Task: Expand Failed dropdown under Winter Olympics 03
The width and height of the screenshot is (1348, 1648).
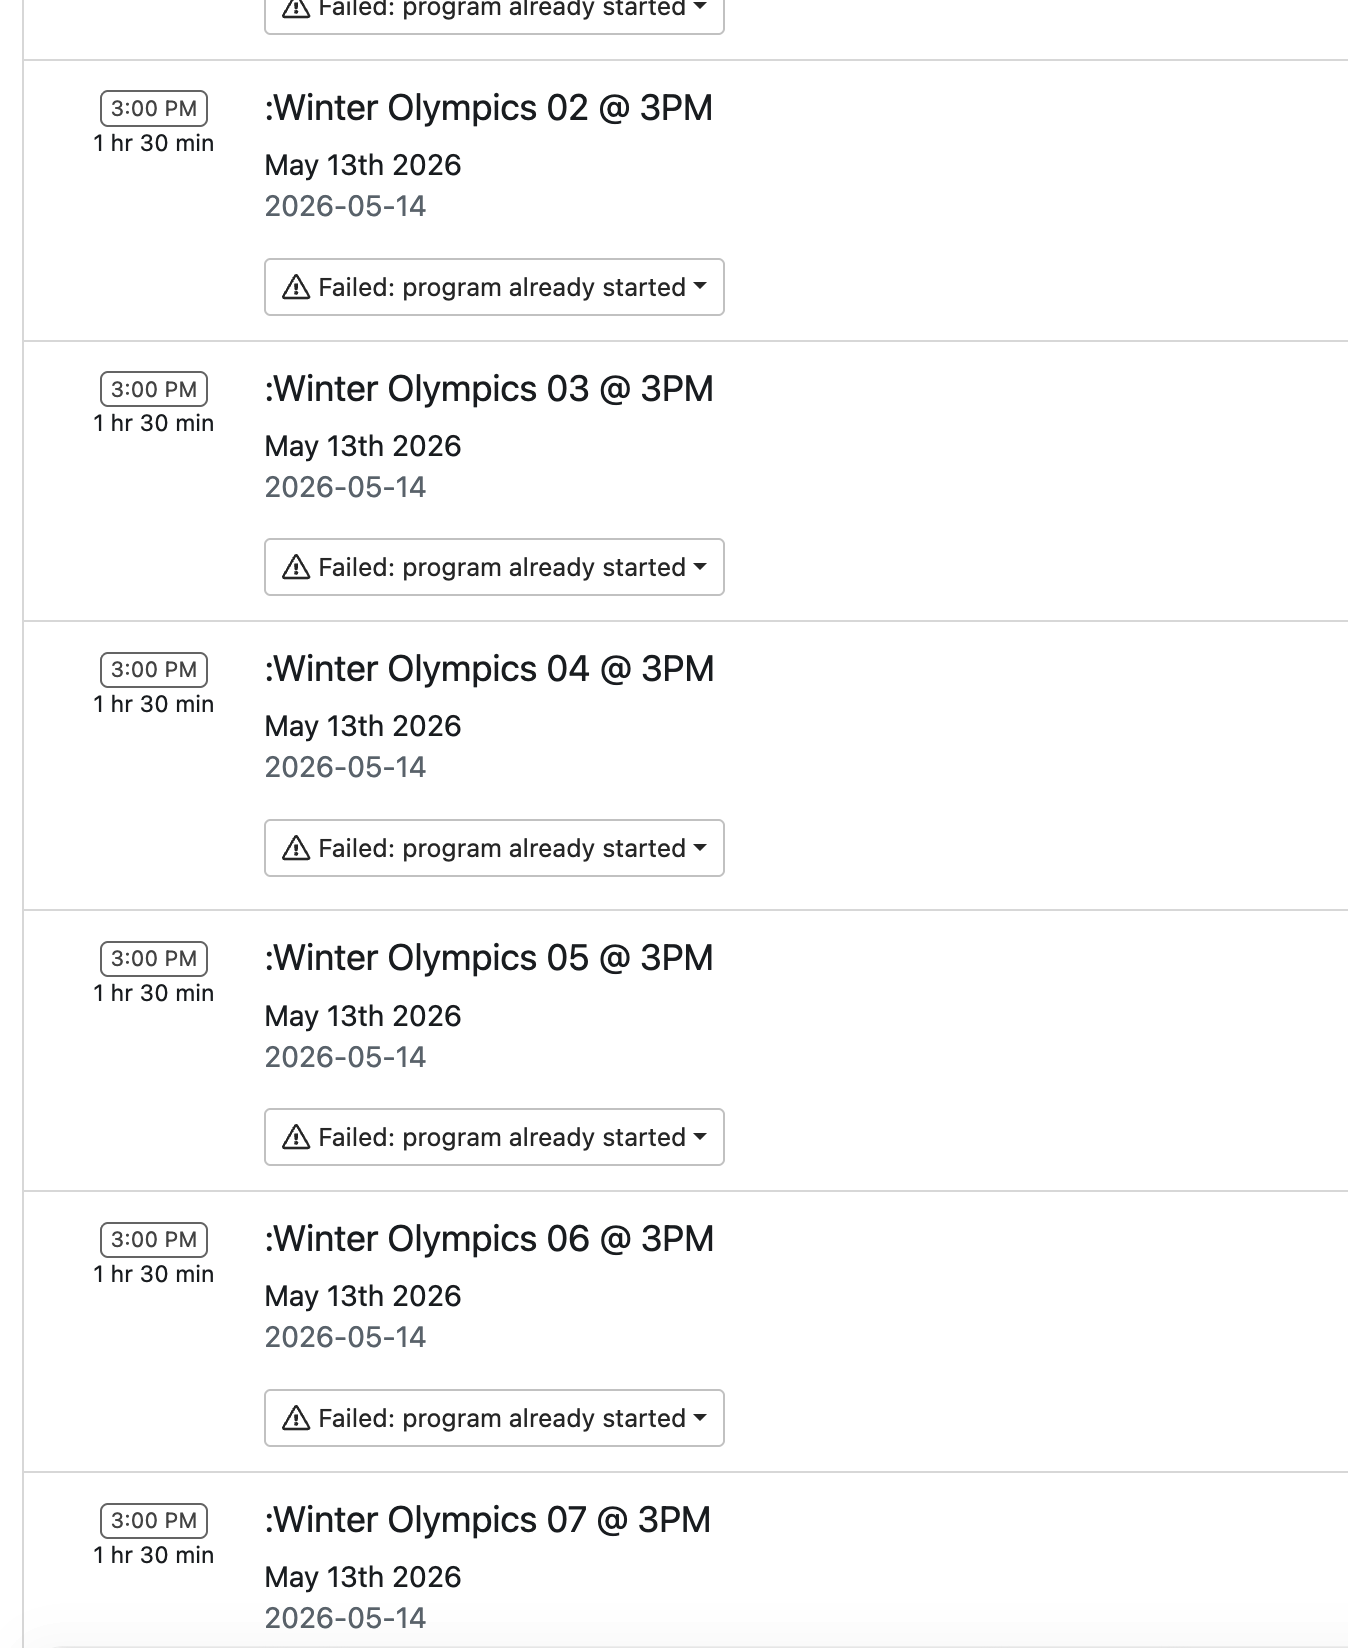Action: pyautogui.click(x=494, y=567)
